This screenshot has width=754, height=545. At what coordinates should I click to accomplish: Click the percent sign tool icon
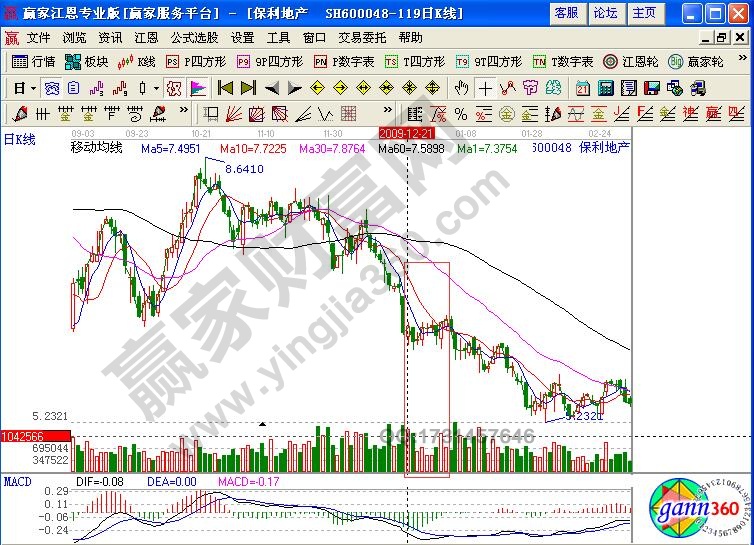tap(461, 113)
